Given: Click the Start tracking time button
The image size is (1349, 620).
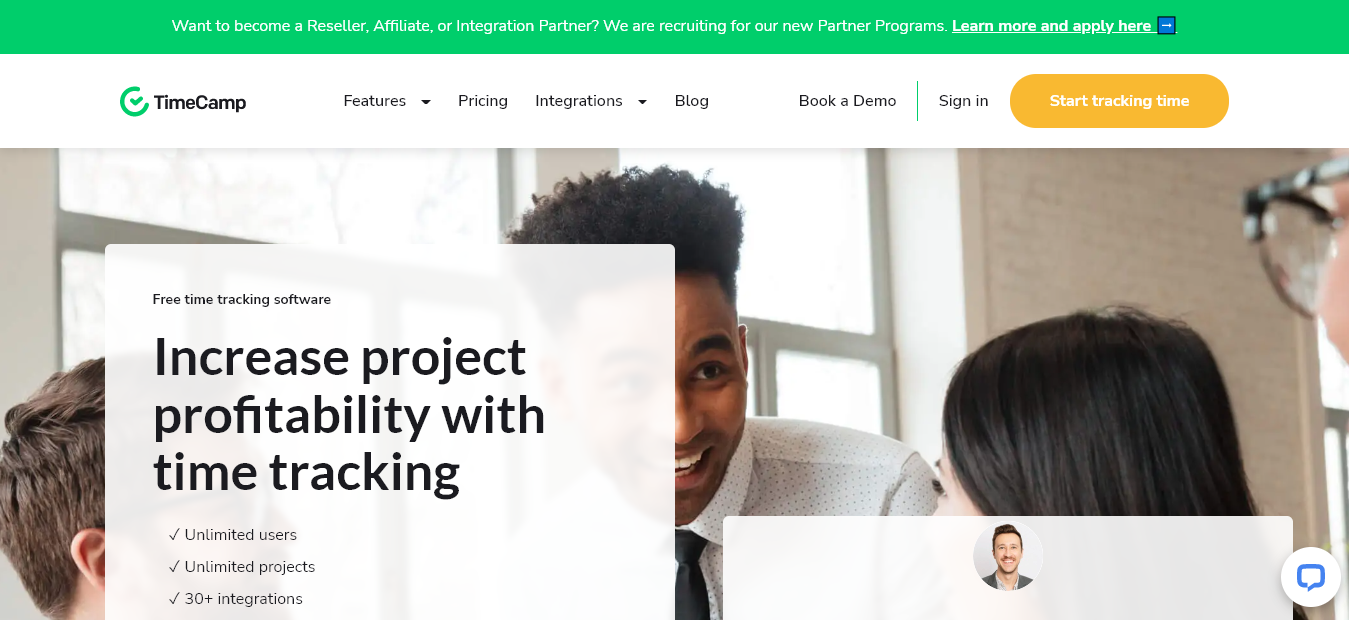Looking at the screenshot, I should point(1119,101).
